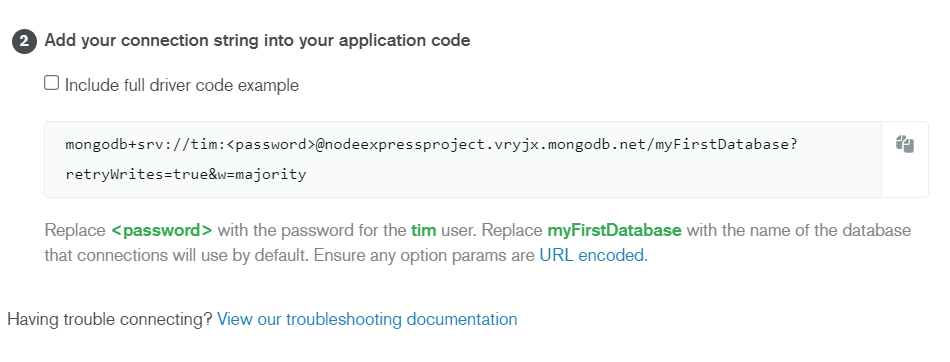The image size is (950, 362).
Task: Click the green <password> highlighted word
Action: pos(162,230)
